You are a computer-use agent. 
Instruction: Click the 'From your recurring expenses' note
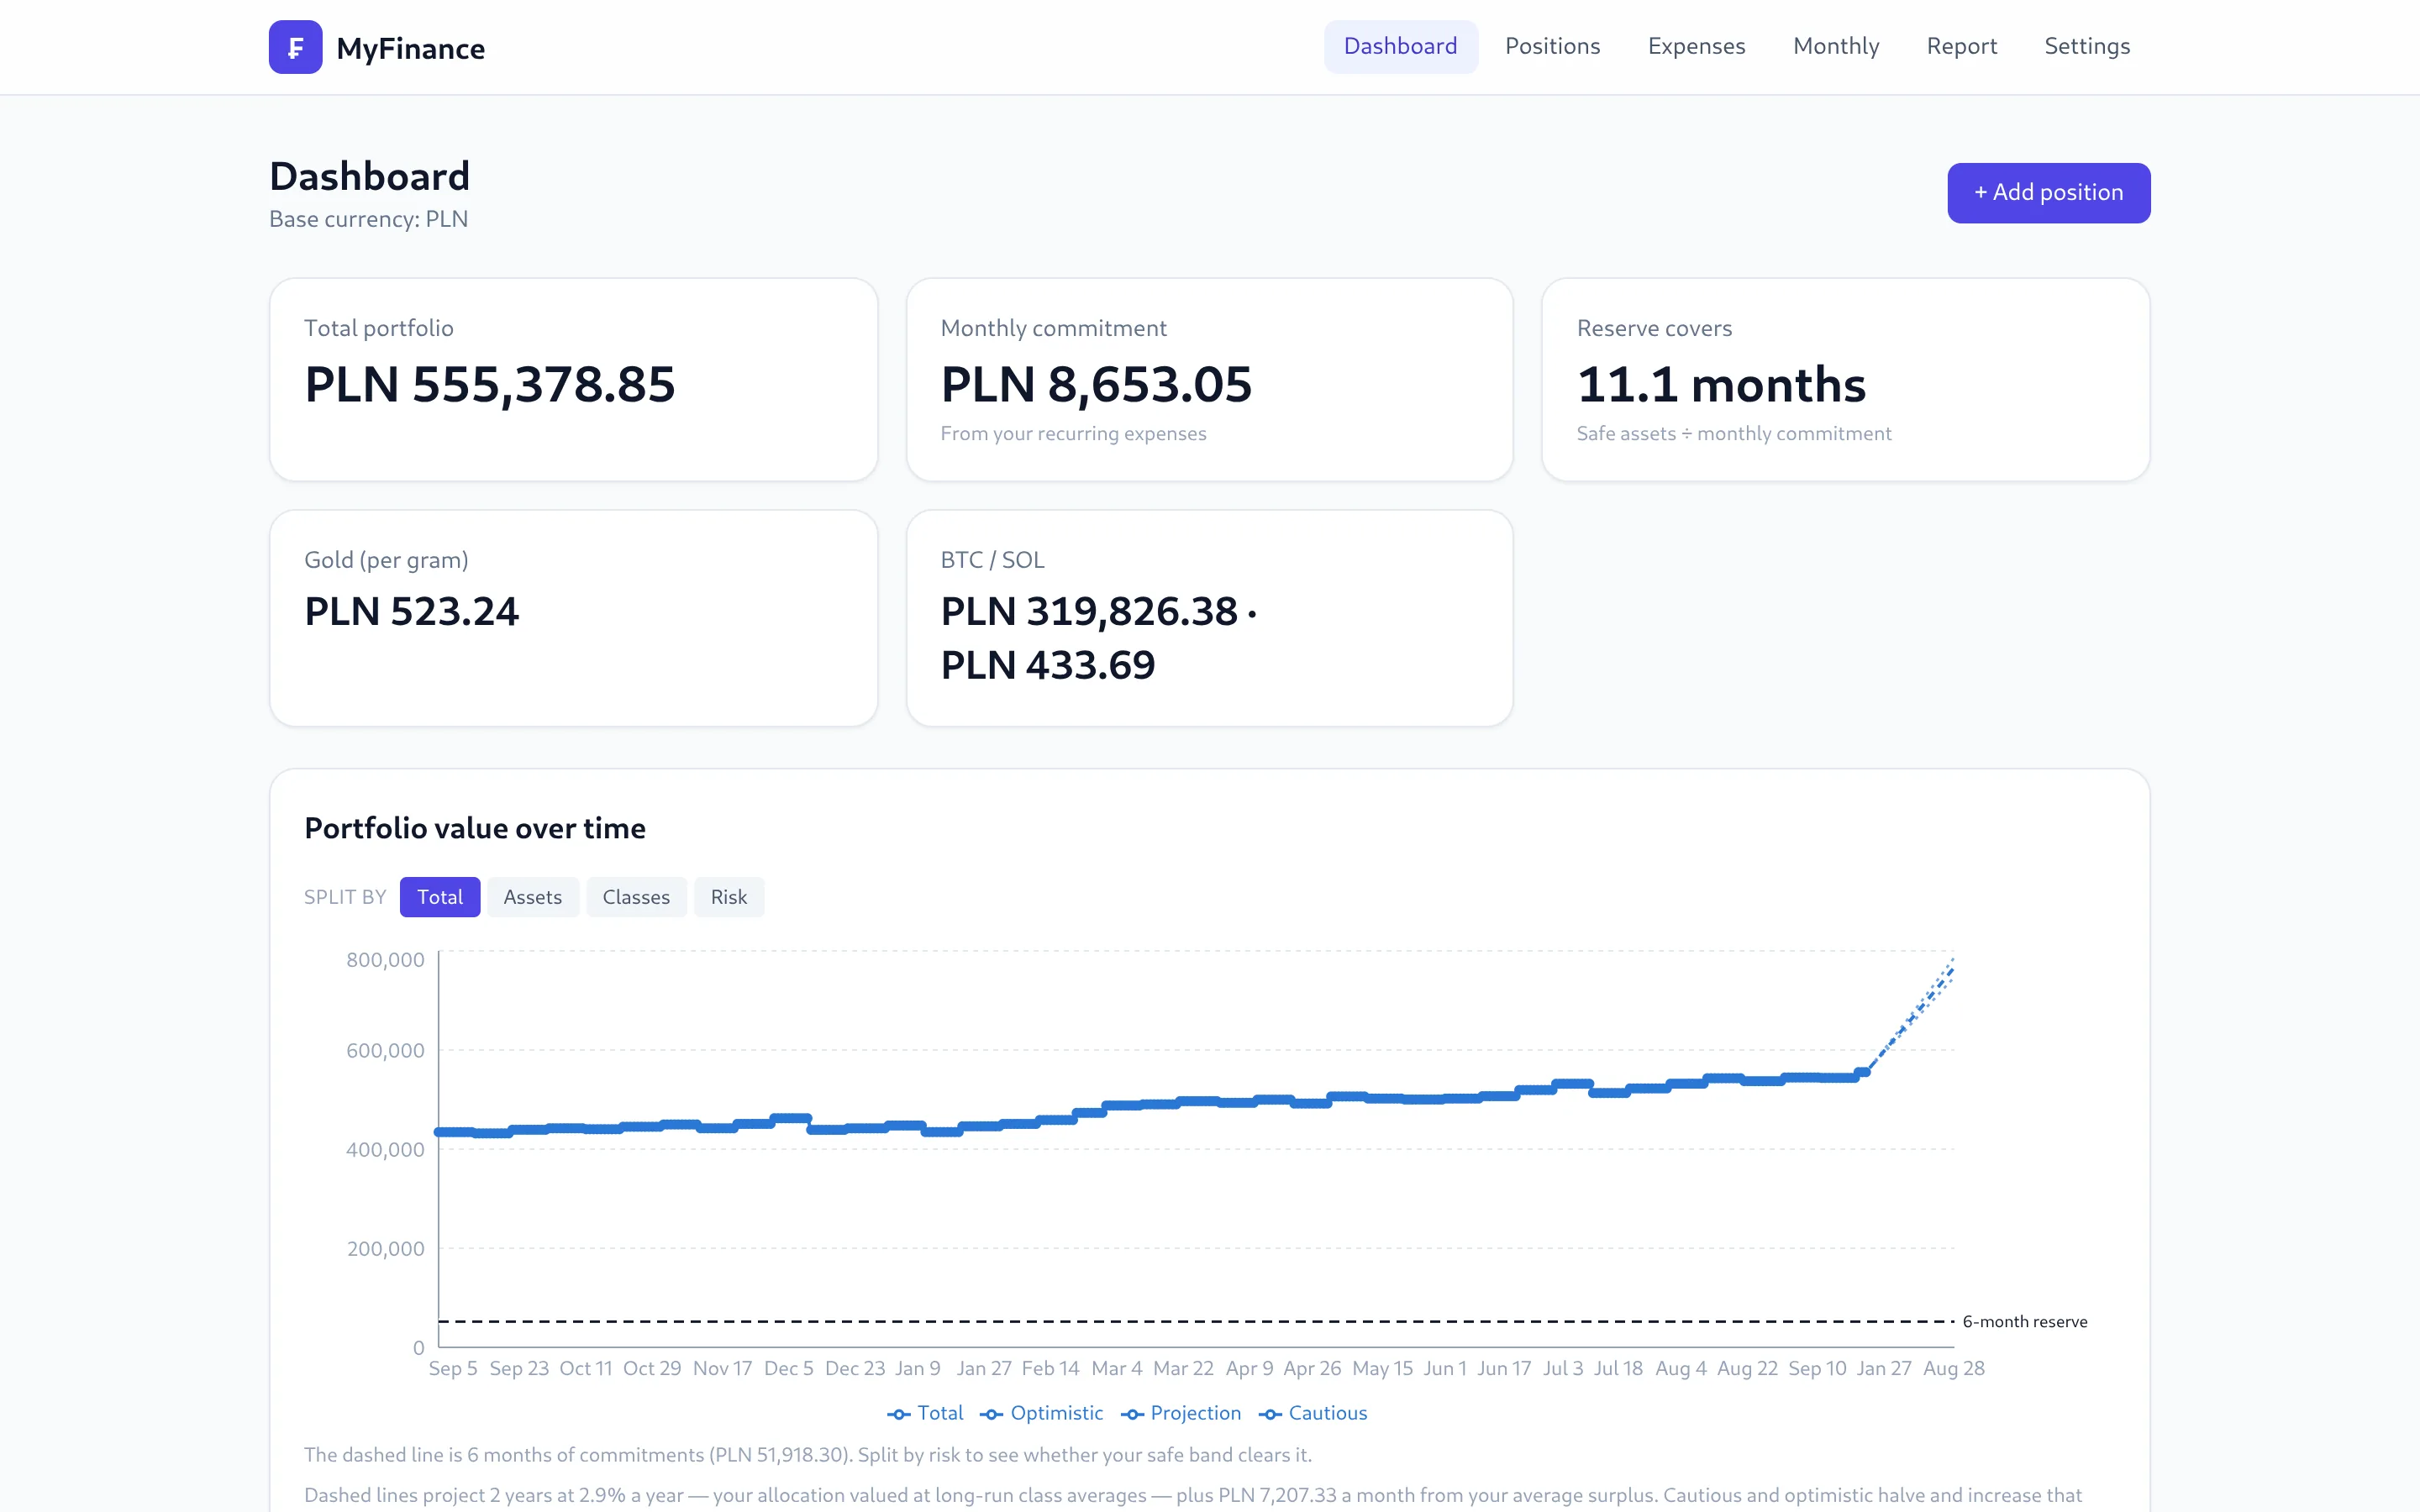[1073, 433]
